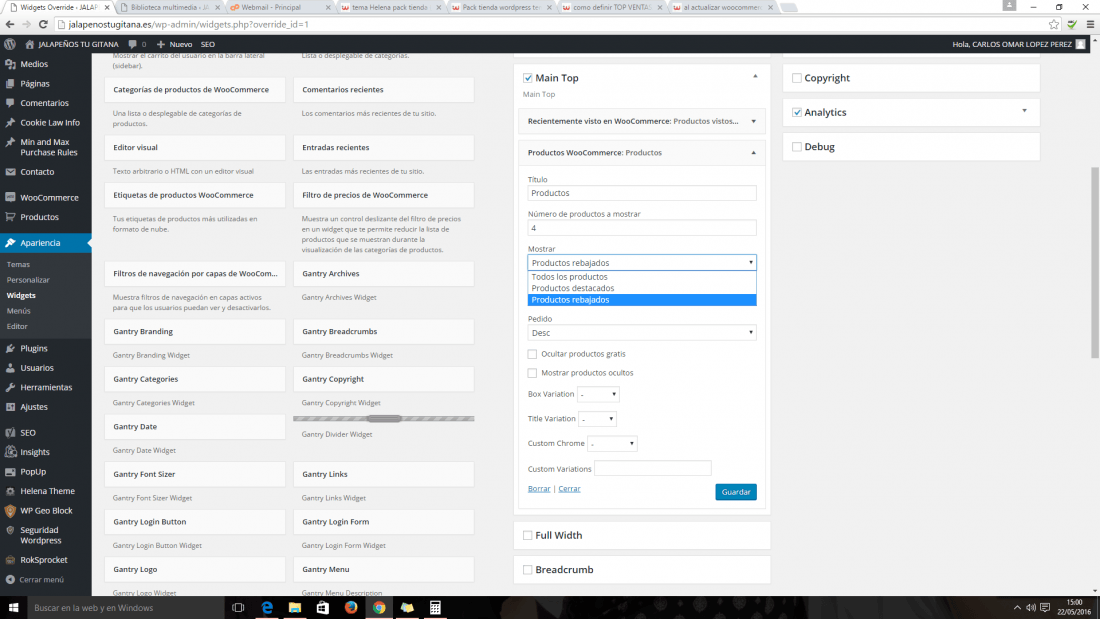
Task: Click the Cerrar link
Action: (569, 488)
